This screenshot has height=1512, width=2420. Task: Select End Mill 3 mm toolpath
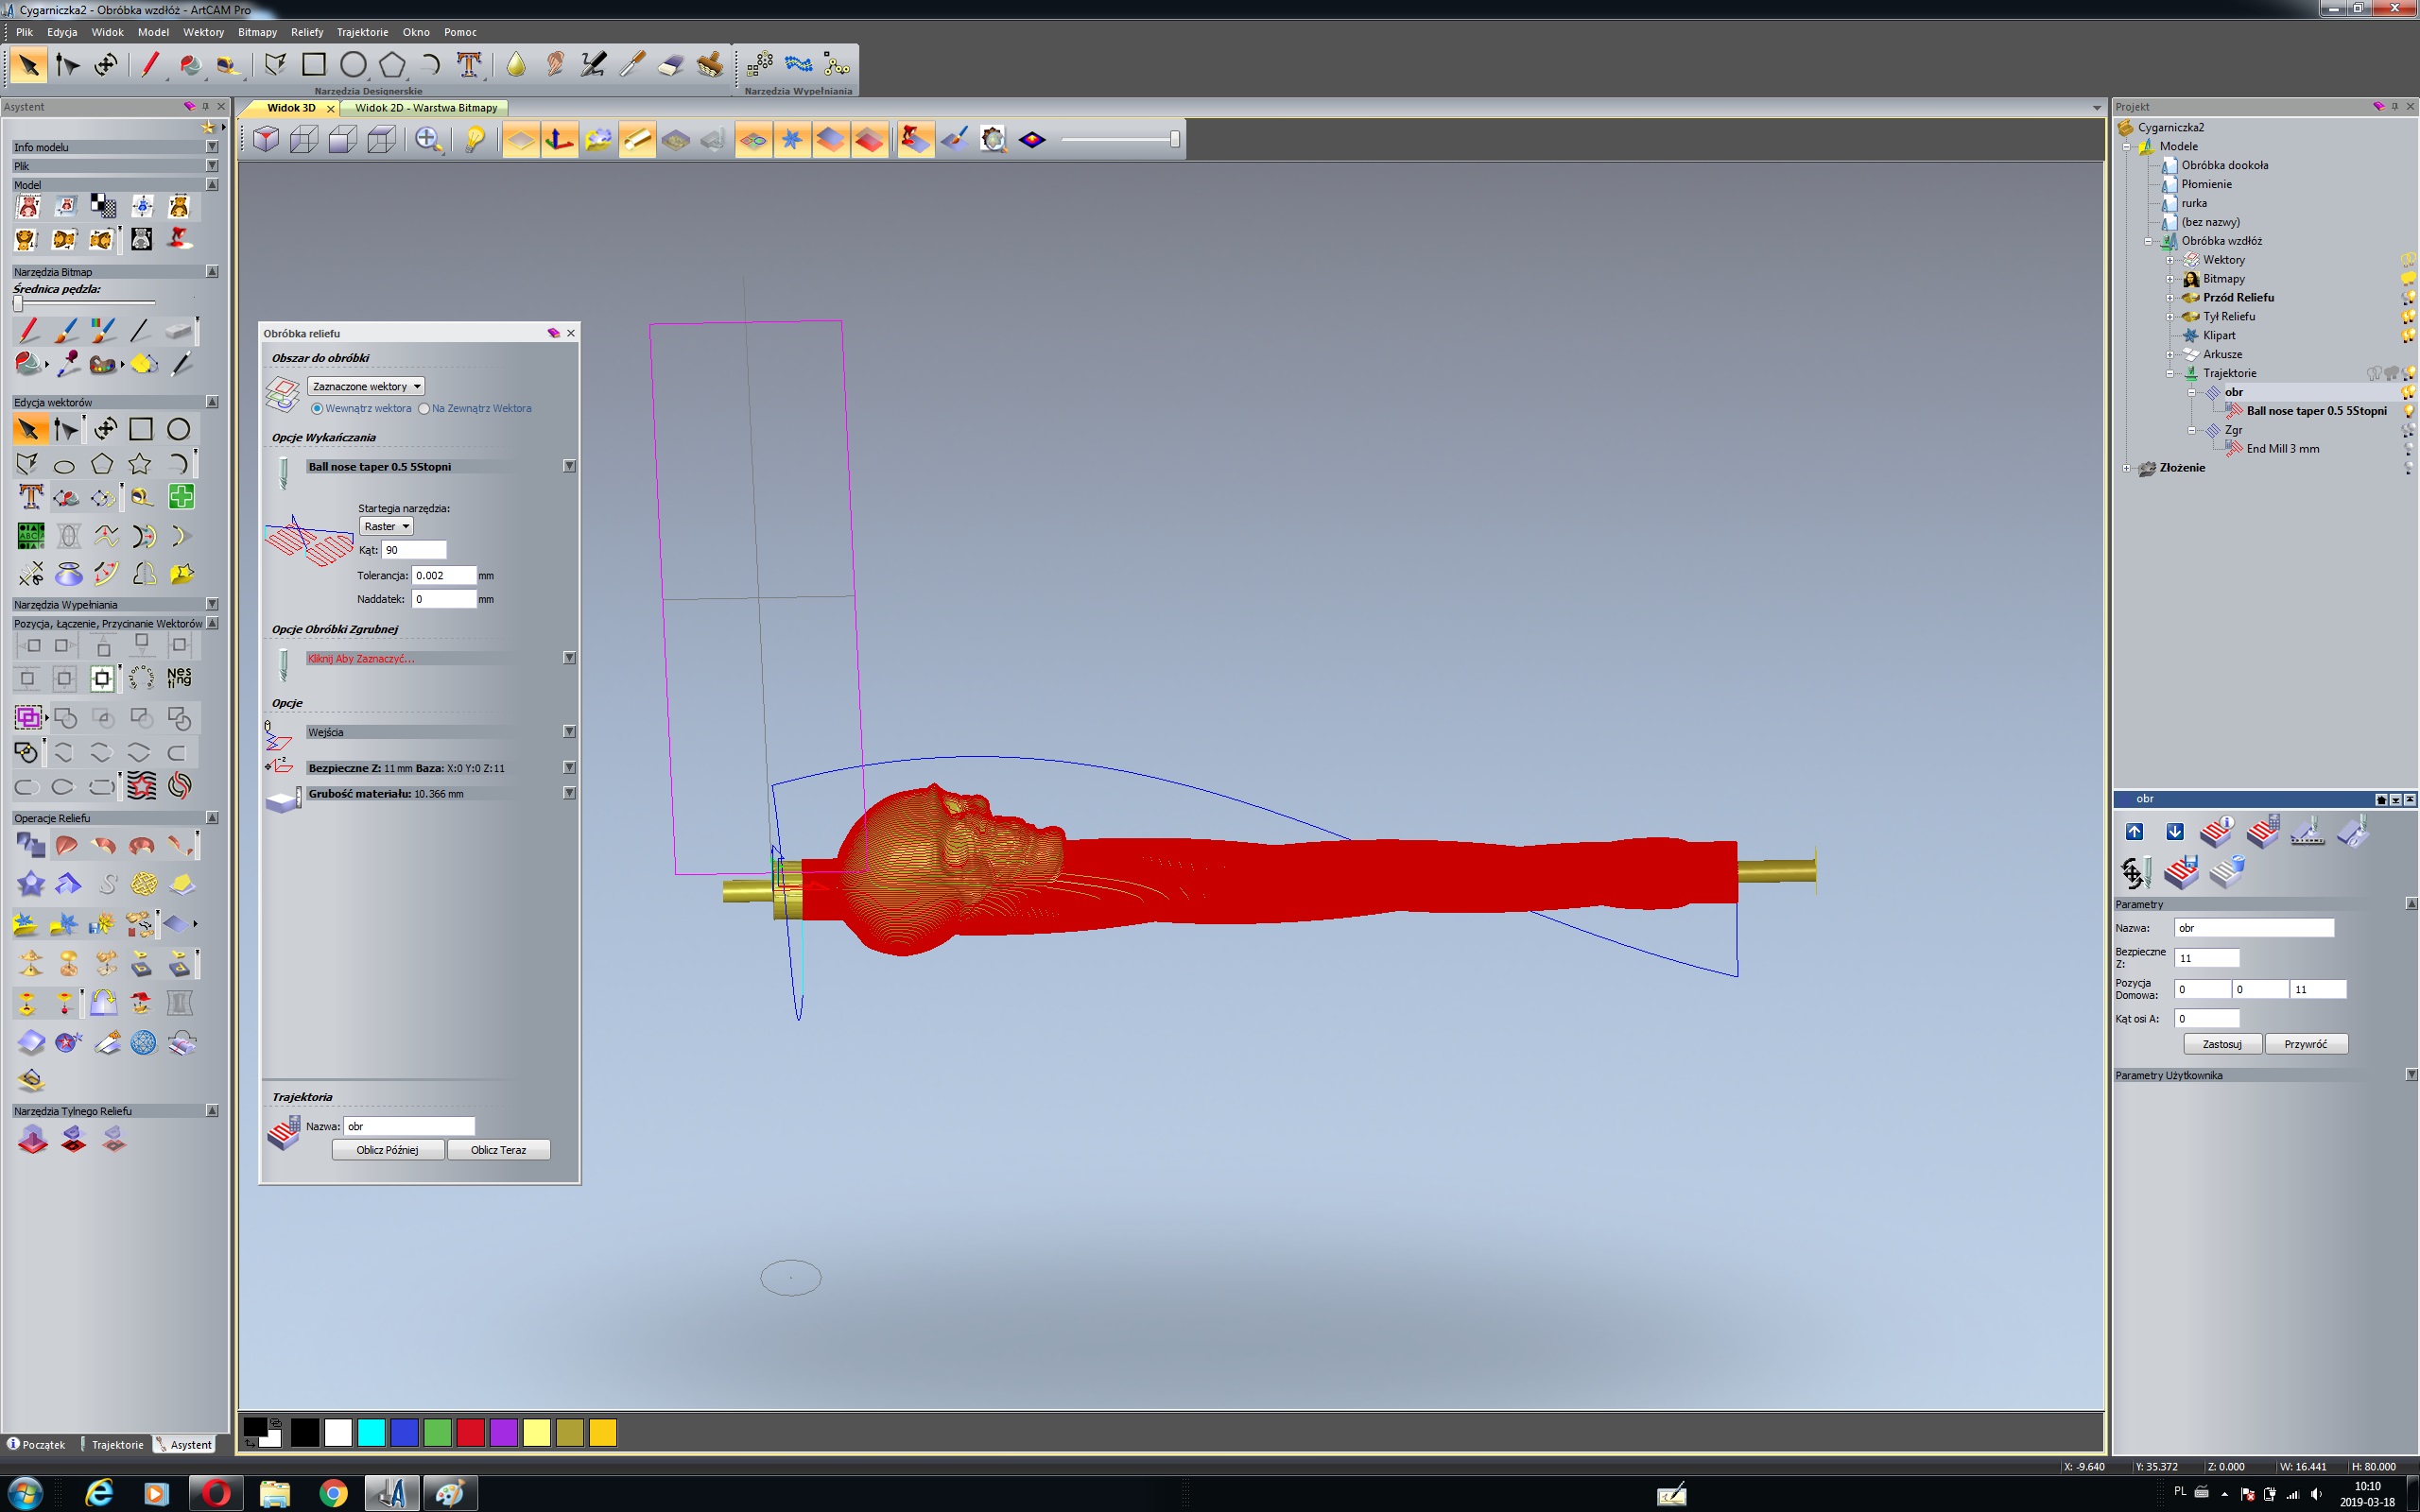[2282, 449]
